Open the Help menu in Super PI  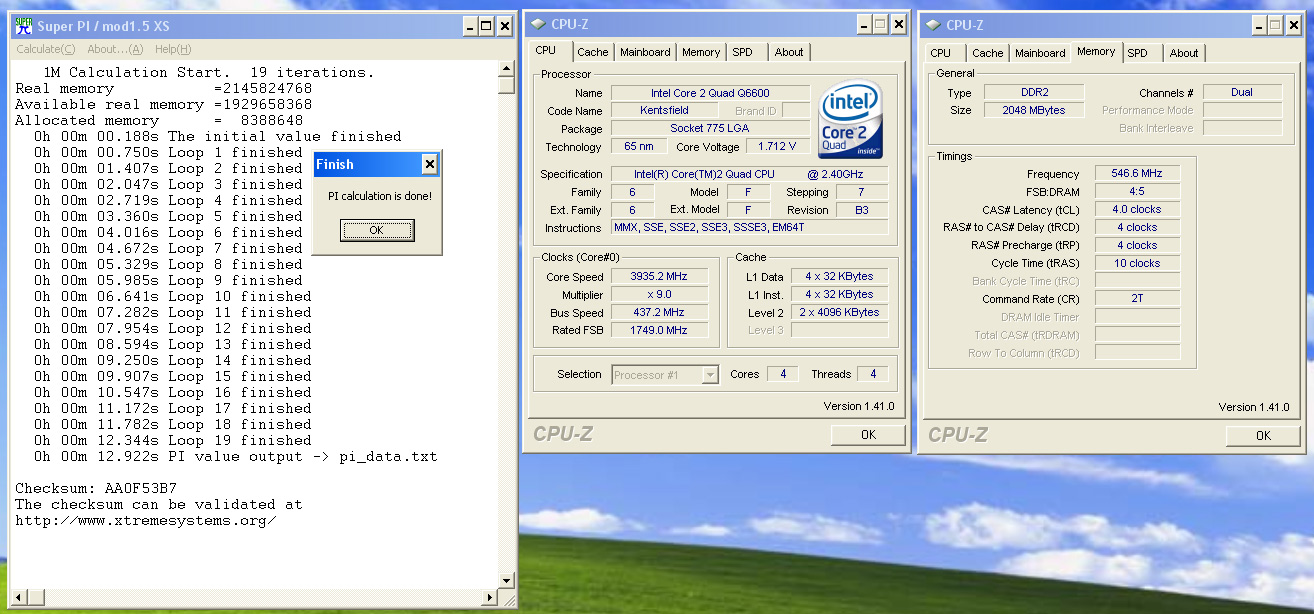(173, 49)
